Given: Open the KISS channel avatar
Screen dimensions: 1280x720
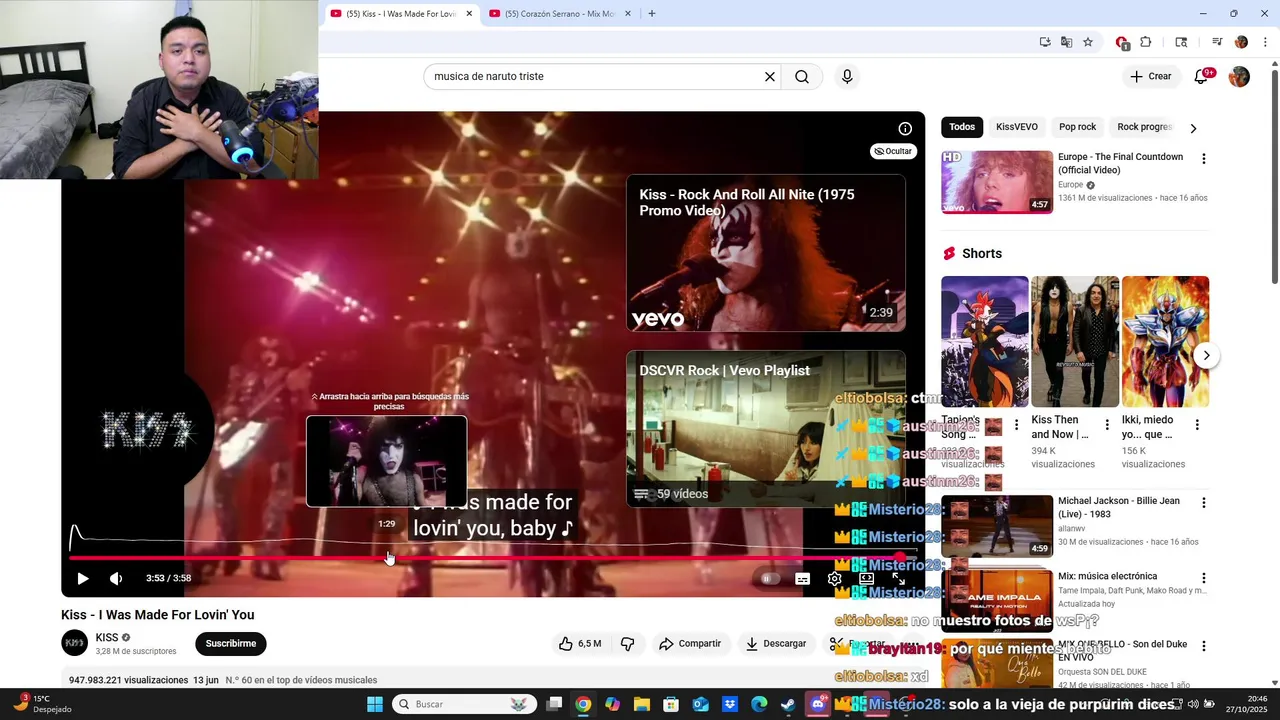Looking at the screenshot, I should pyautogui.click(x=75, y=643).
